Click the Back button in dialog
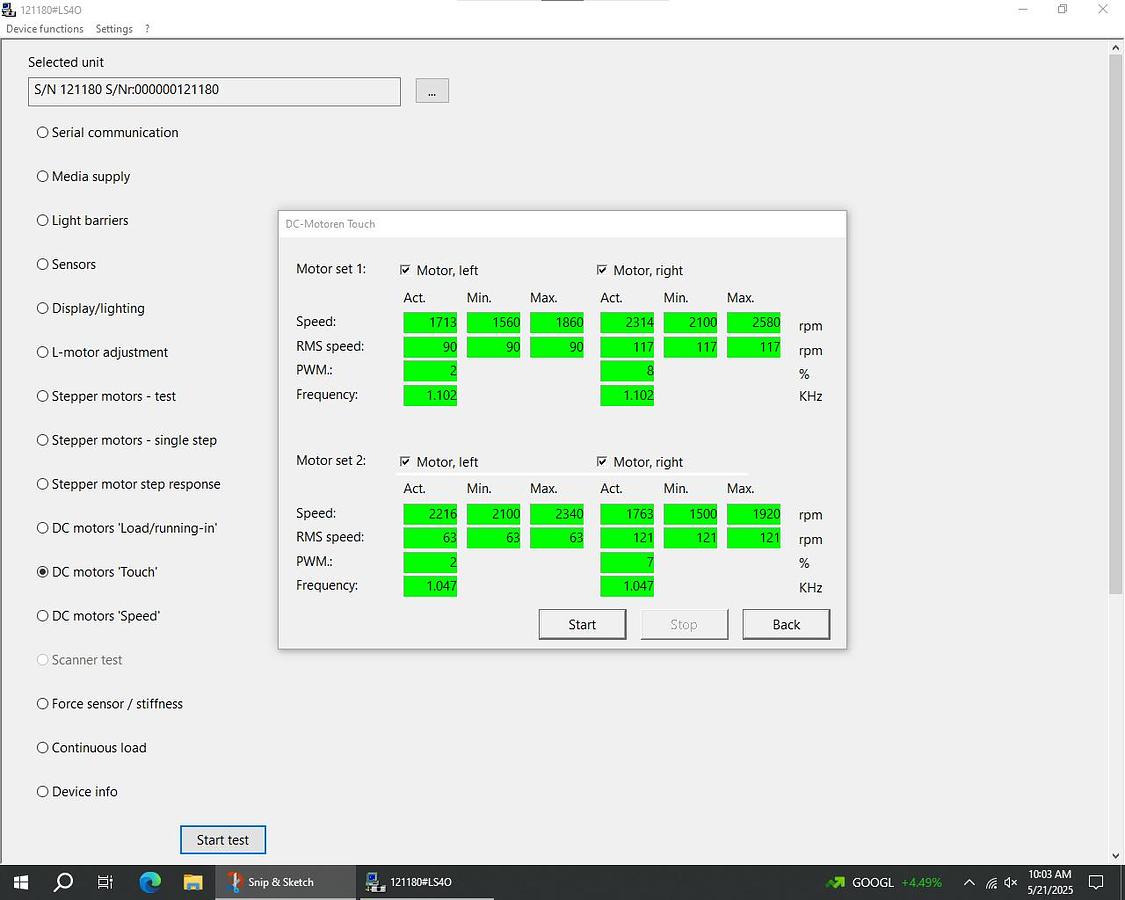The image size is (1125, 900). [x=785, y=624]
